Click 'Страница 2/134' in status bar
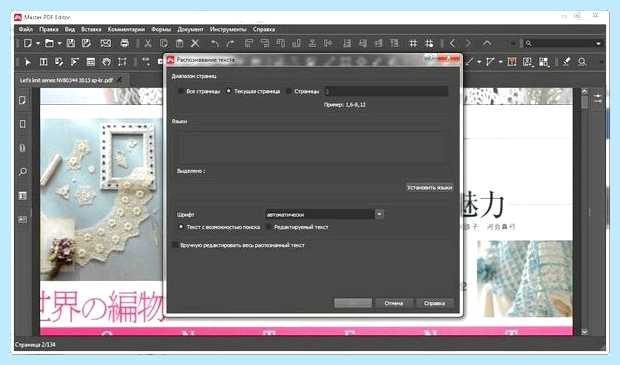620x365 pixels. click(x=36, y=345)
